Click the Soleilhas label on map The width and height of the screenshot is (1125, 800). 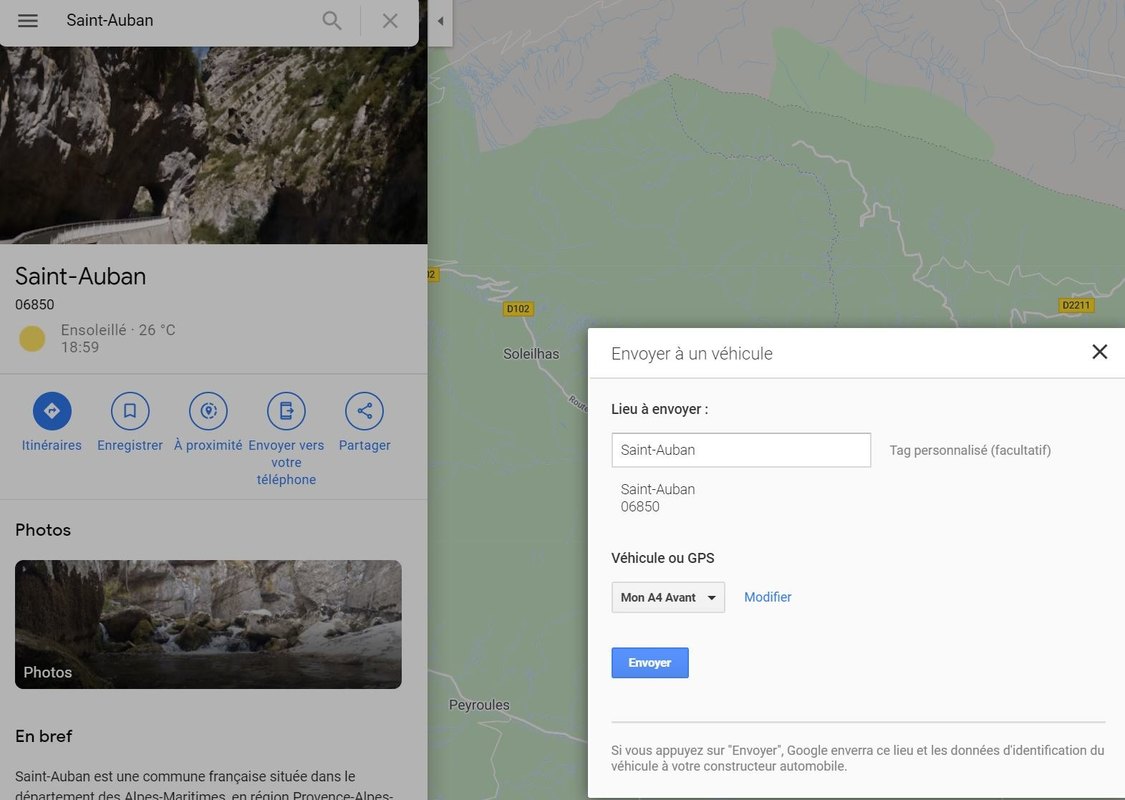[x=531, y=354]
